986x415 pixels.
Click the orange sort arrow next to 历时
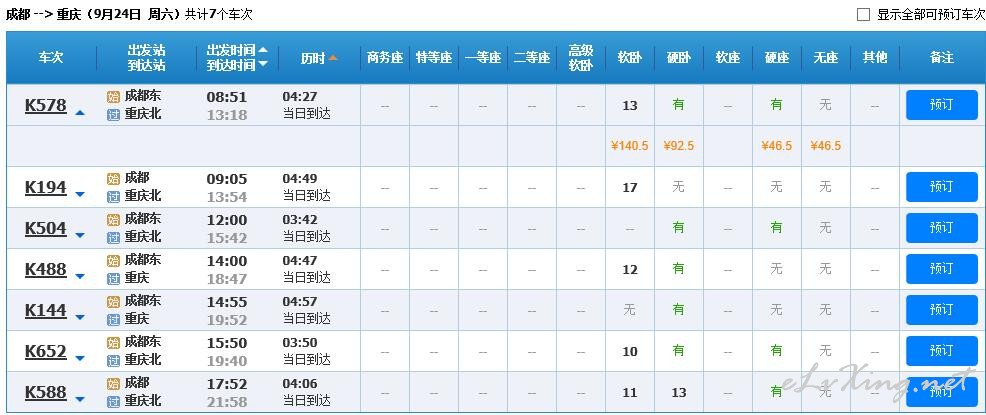(333, 58)
